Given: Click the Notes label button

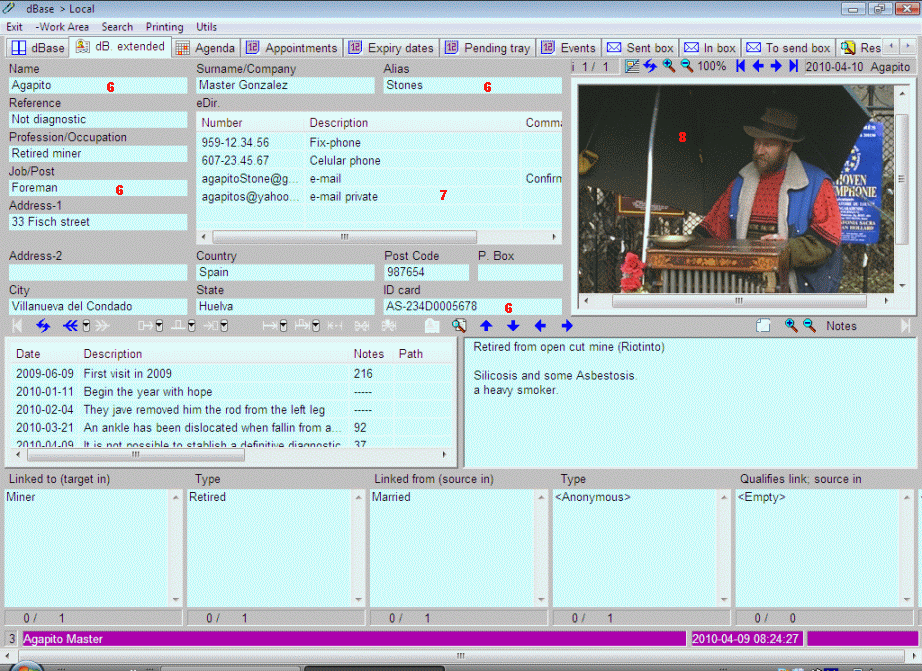Looking at the screenshot, I should pos(841,326).
